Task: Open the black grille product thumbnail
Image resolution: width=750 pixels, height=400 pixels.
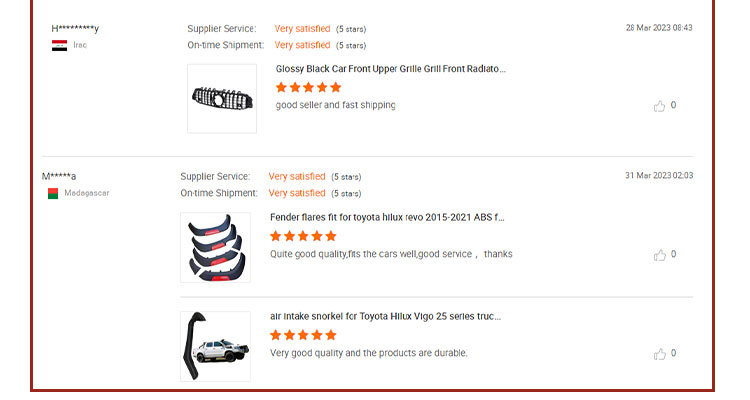Action: pos(222,99)
